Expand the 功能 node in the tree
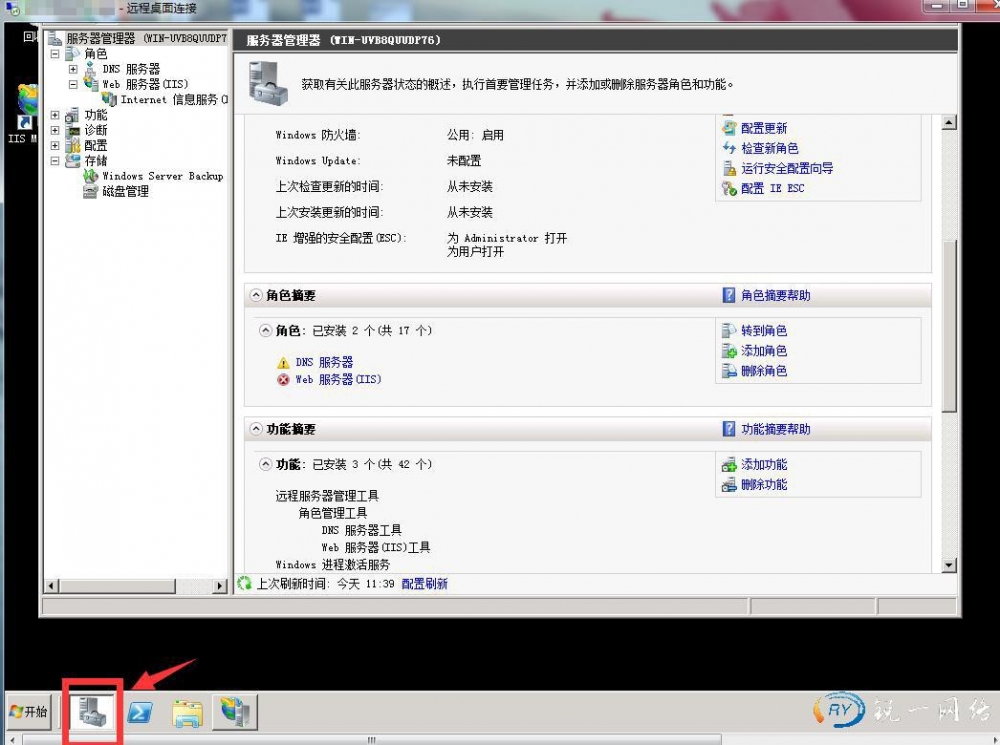The image size is (1000, 745). tap(56, 115)
